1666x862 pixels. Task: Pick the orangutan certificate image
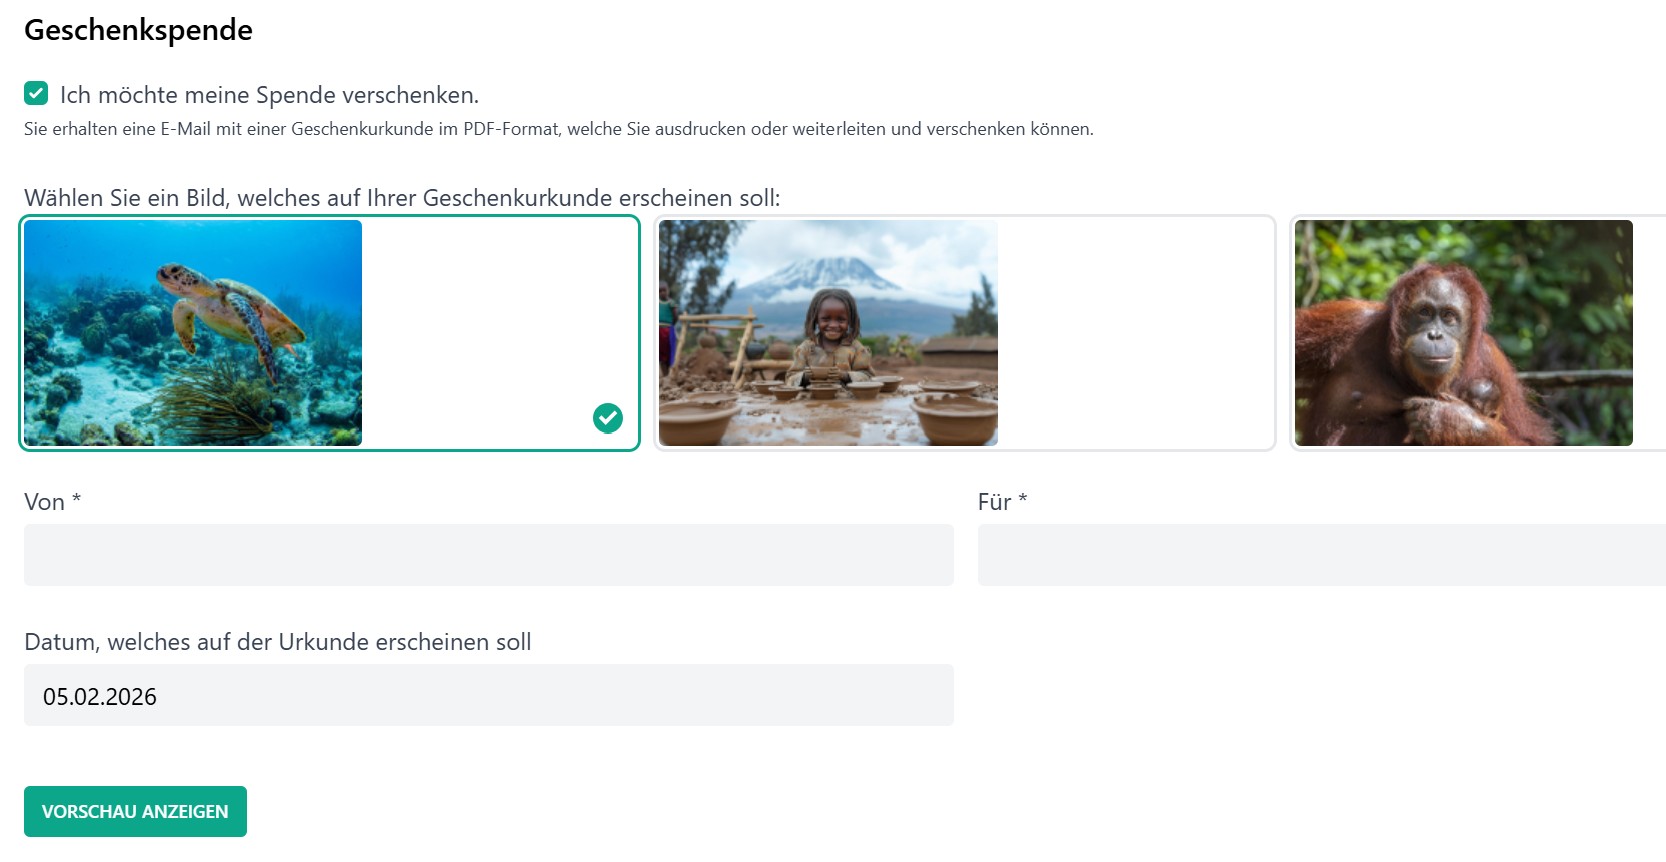(x=1463, y=333)
